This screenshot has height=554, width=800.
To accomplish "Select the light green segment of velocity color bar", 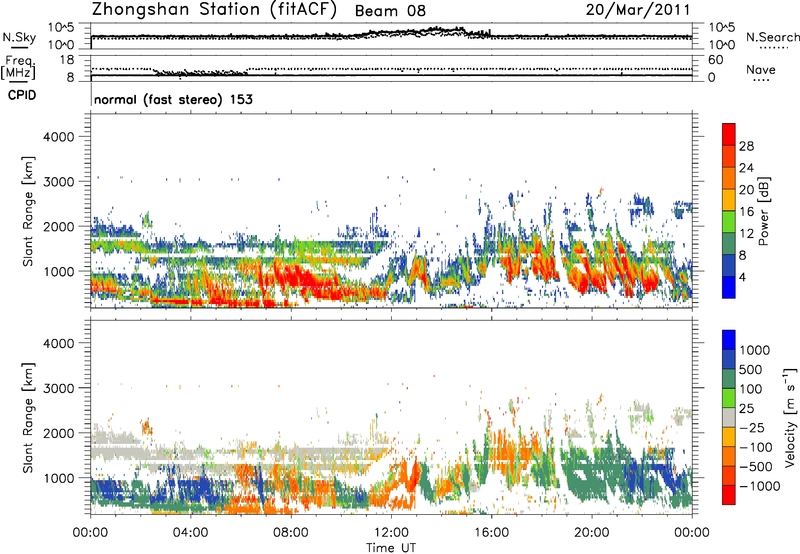I will (729, 398).
